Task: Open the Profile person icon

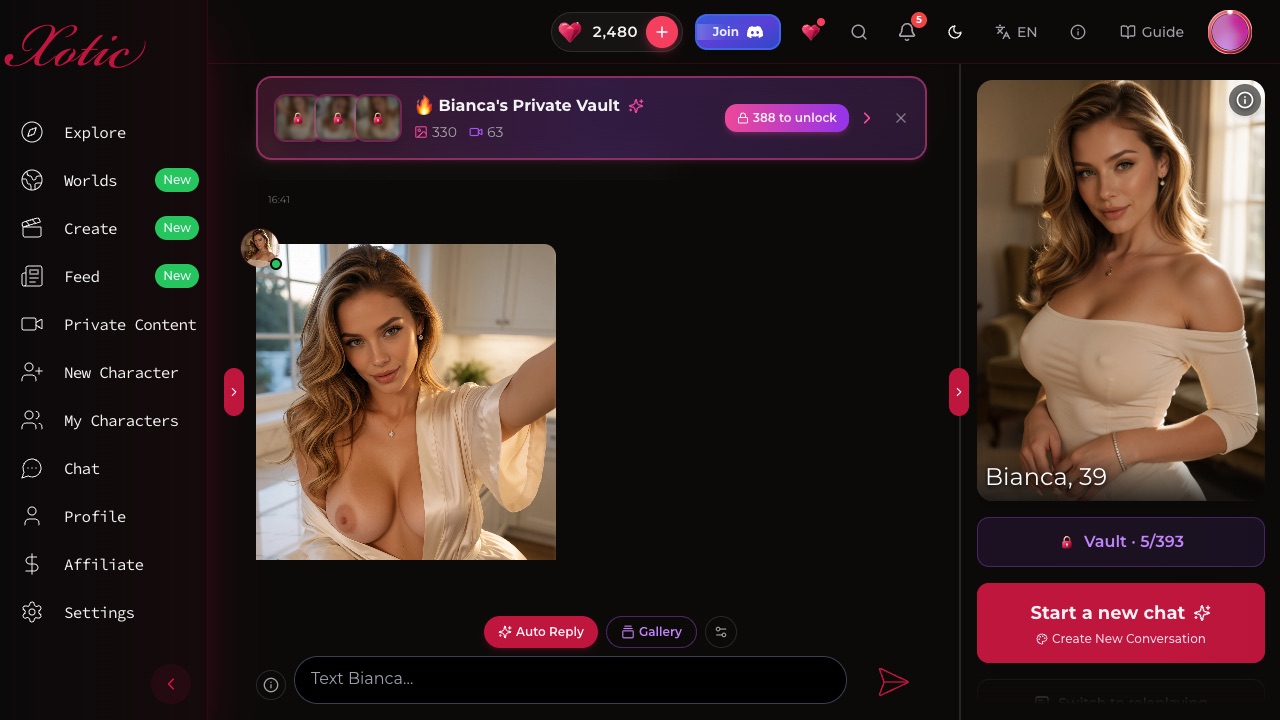Action: pos(32,517)
